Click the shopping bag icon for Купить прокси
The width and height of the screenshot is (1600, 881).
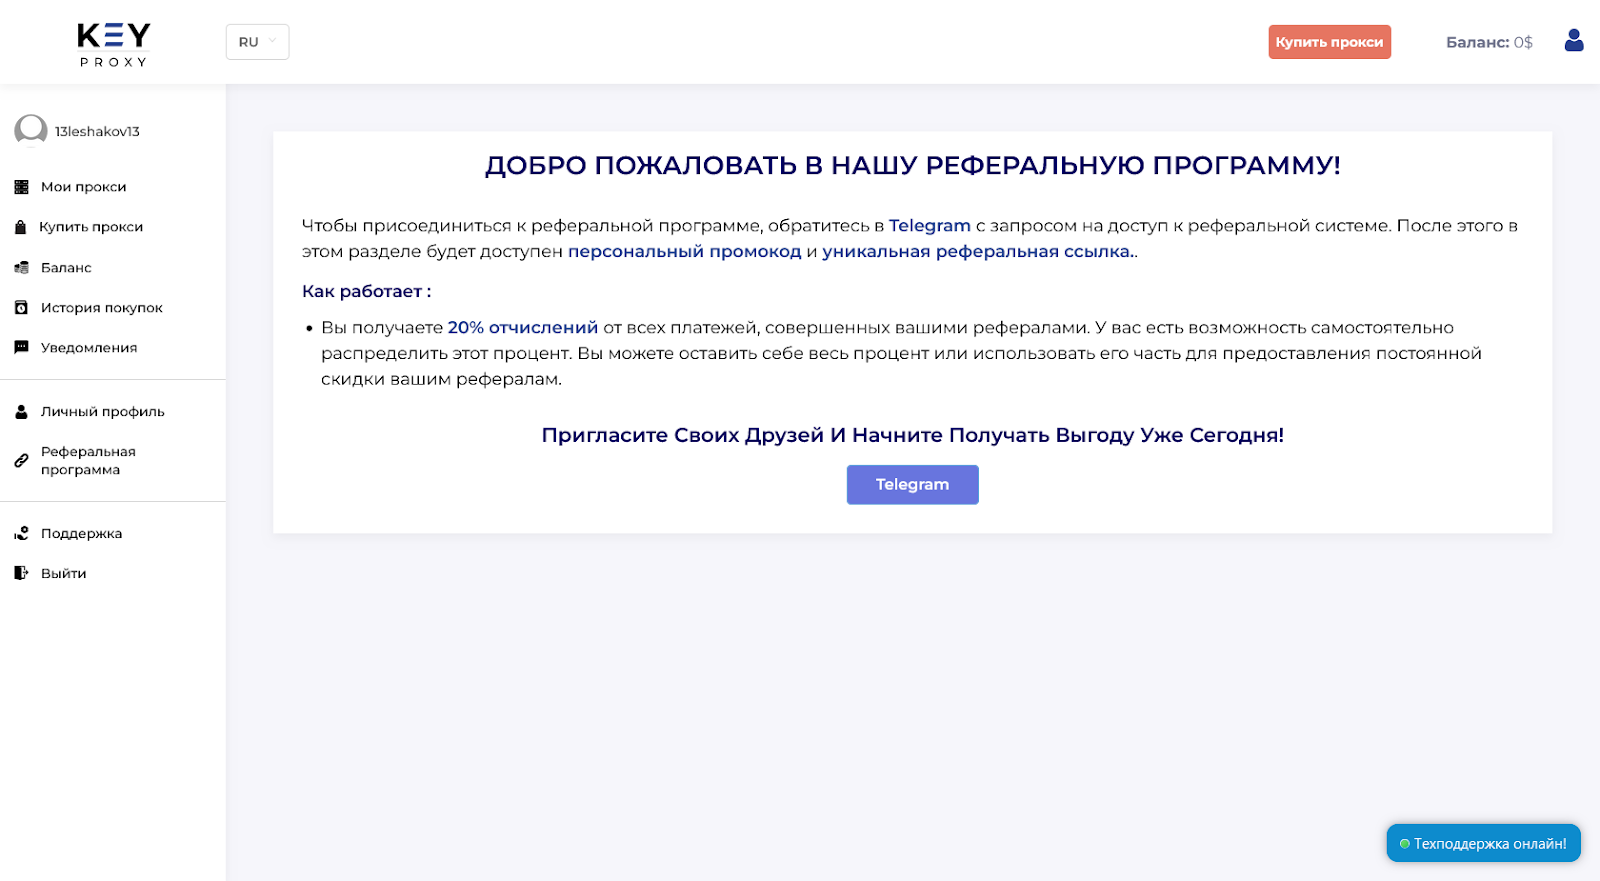pyautogui.click(x=20, y=227)
